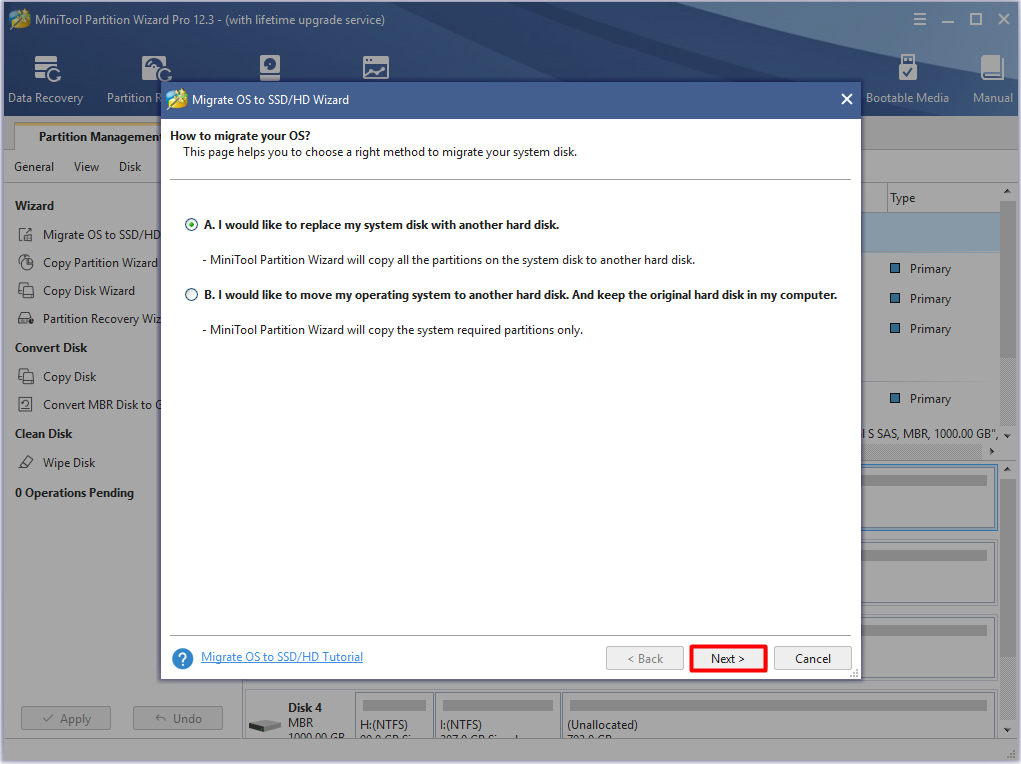1021x764 pixels.
Task: Click the disk benchmark toolbar icon
Action: click(x=270, y=68)
